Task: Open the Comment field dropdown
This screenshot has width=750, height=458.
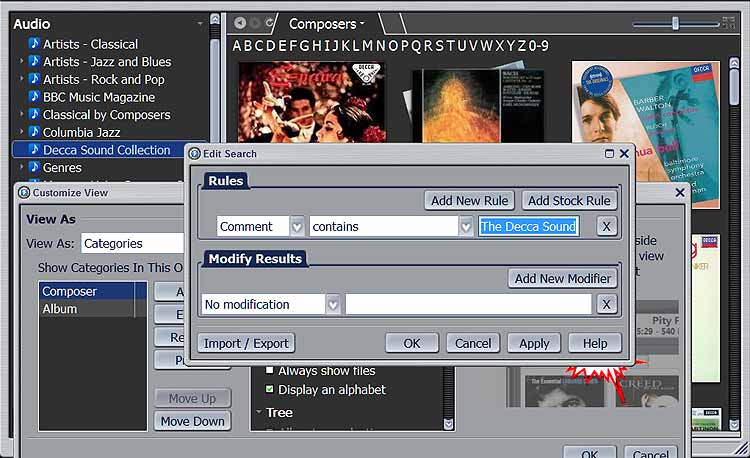Action: [x=297, y=227]
